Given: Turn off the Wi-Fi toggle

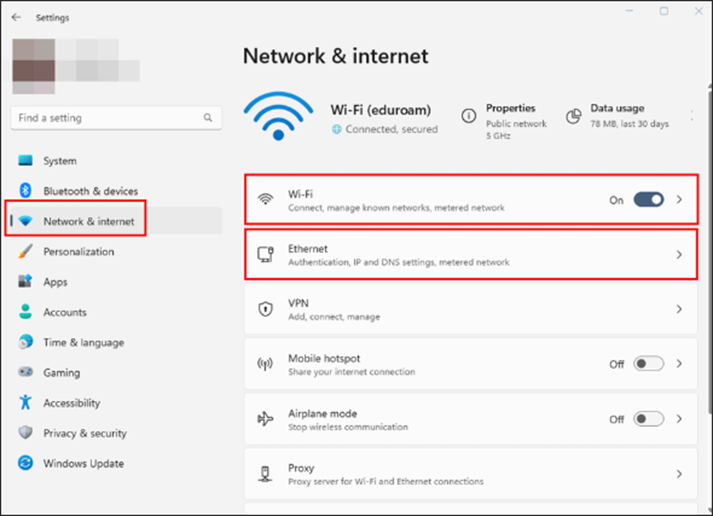Looking at the screenshot, I should pyautogui.click(x=649, y=200).
